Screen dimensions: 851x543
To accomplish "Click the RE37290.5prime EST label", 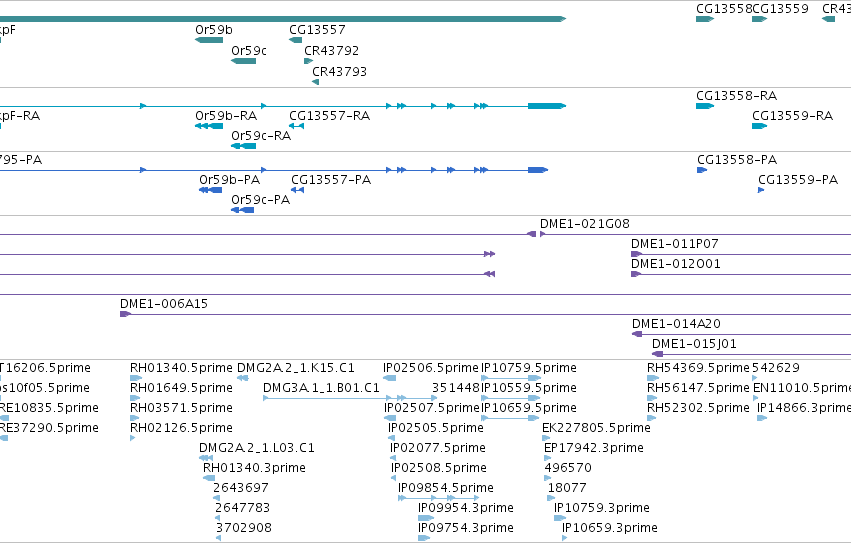I will (49, 428).
